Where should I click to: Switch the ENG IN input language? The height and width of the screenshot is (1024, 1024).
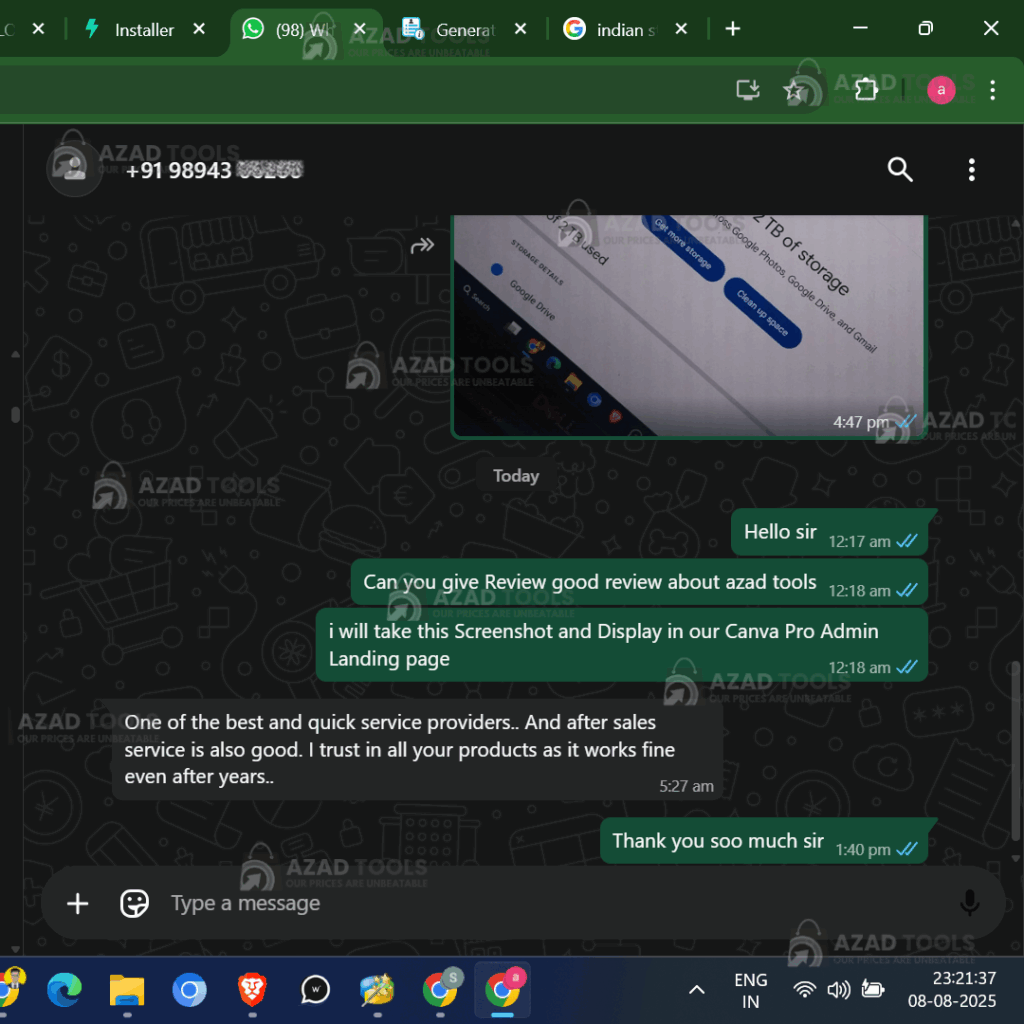tap(750, 990)
